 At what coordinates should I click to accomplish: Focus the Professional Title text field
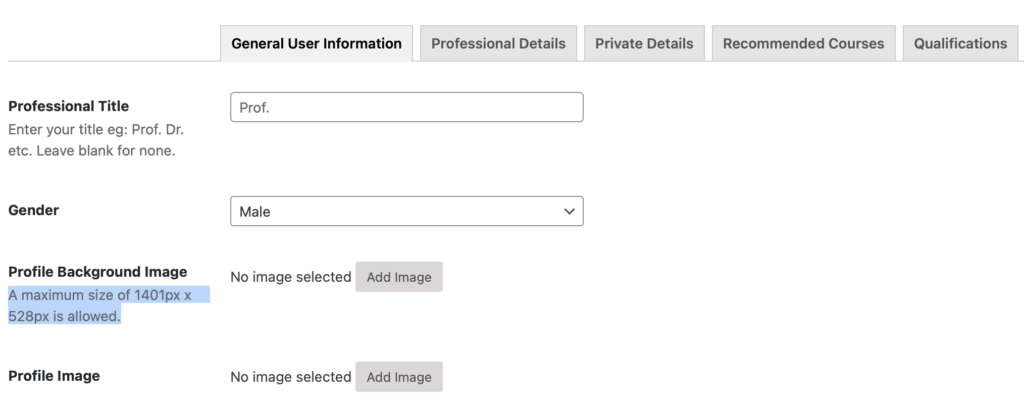coord(406,107)
